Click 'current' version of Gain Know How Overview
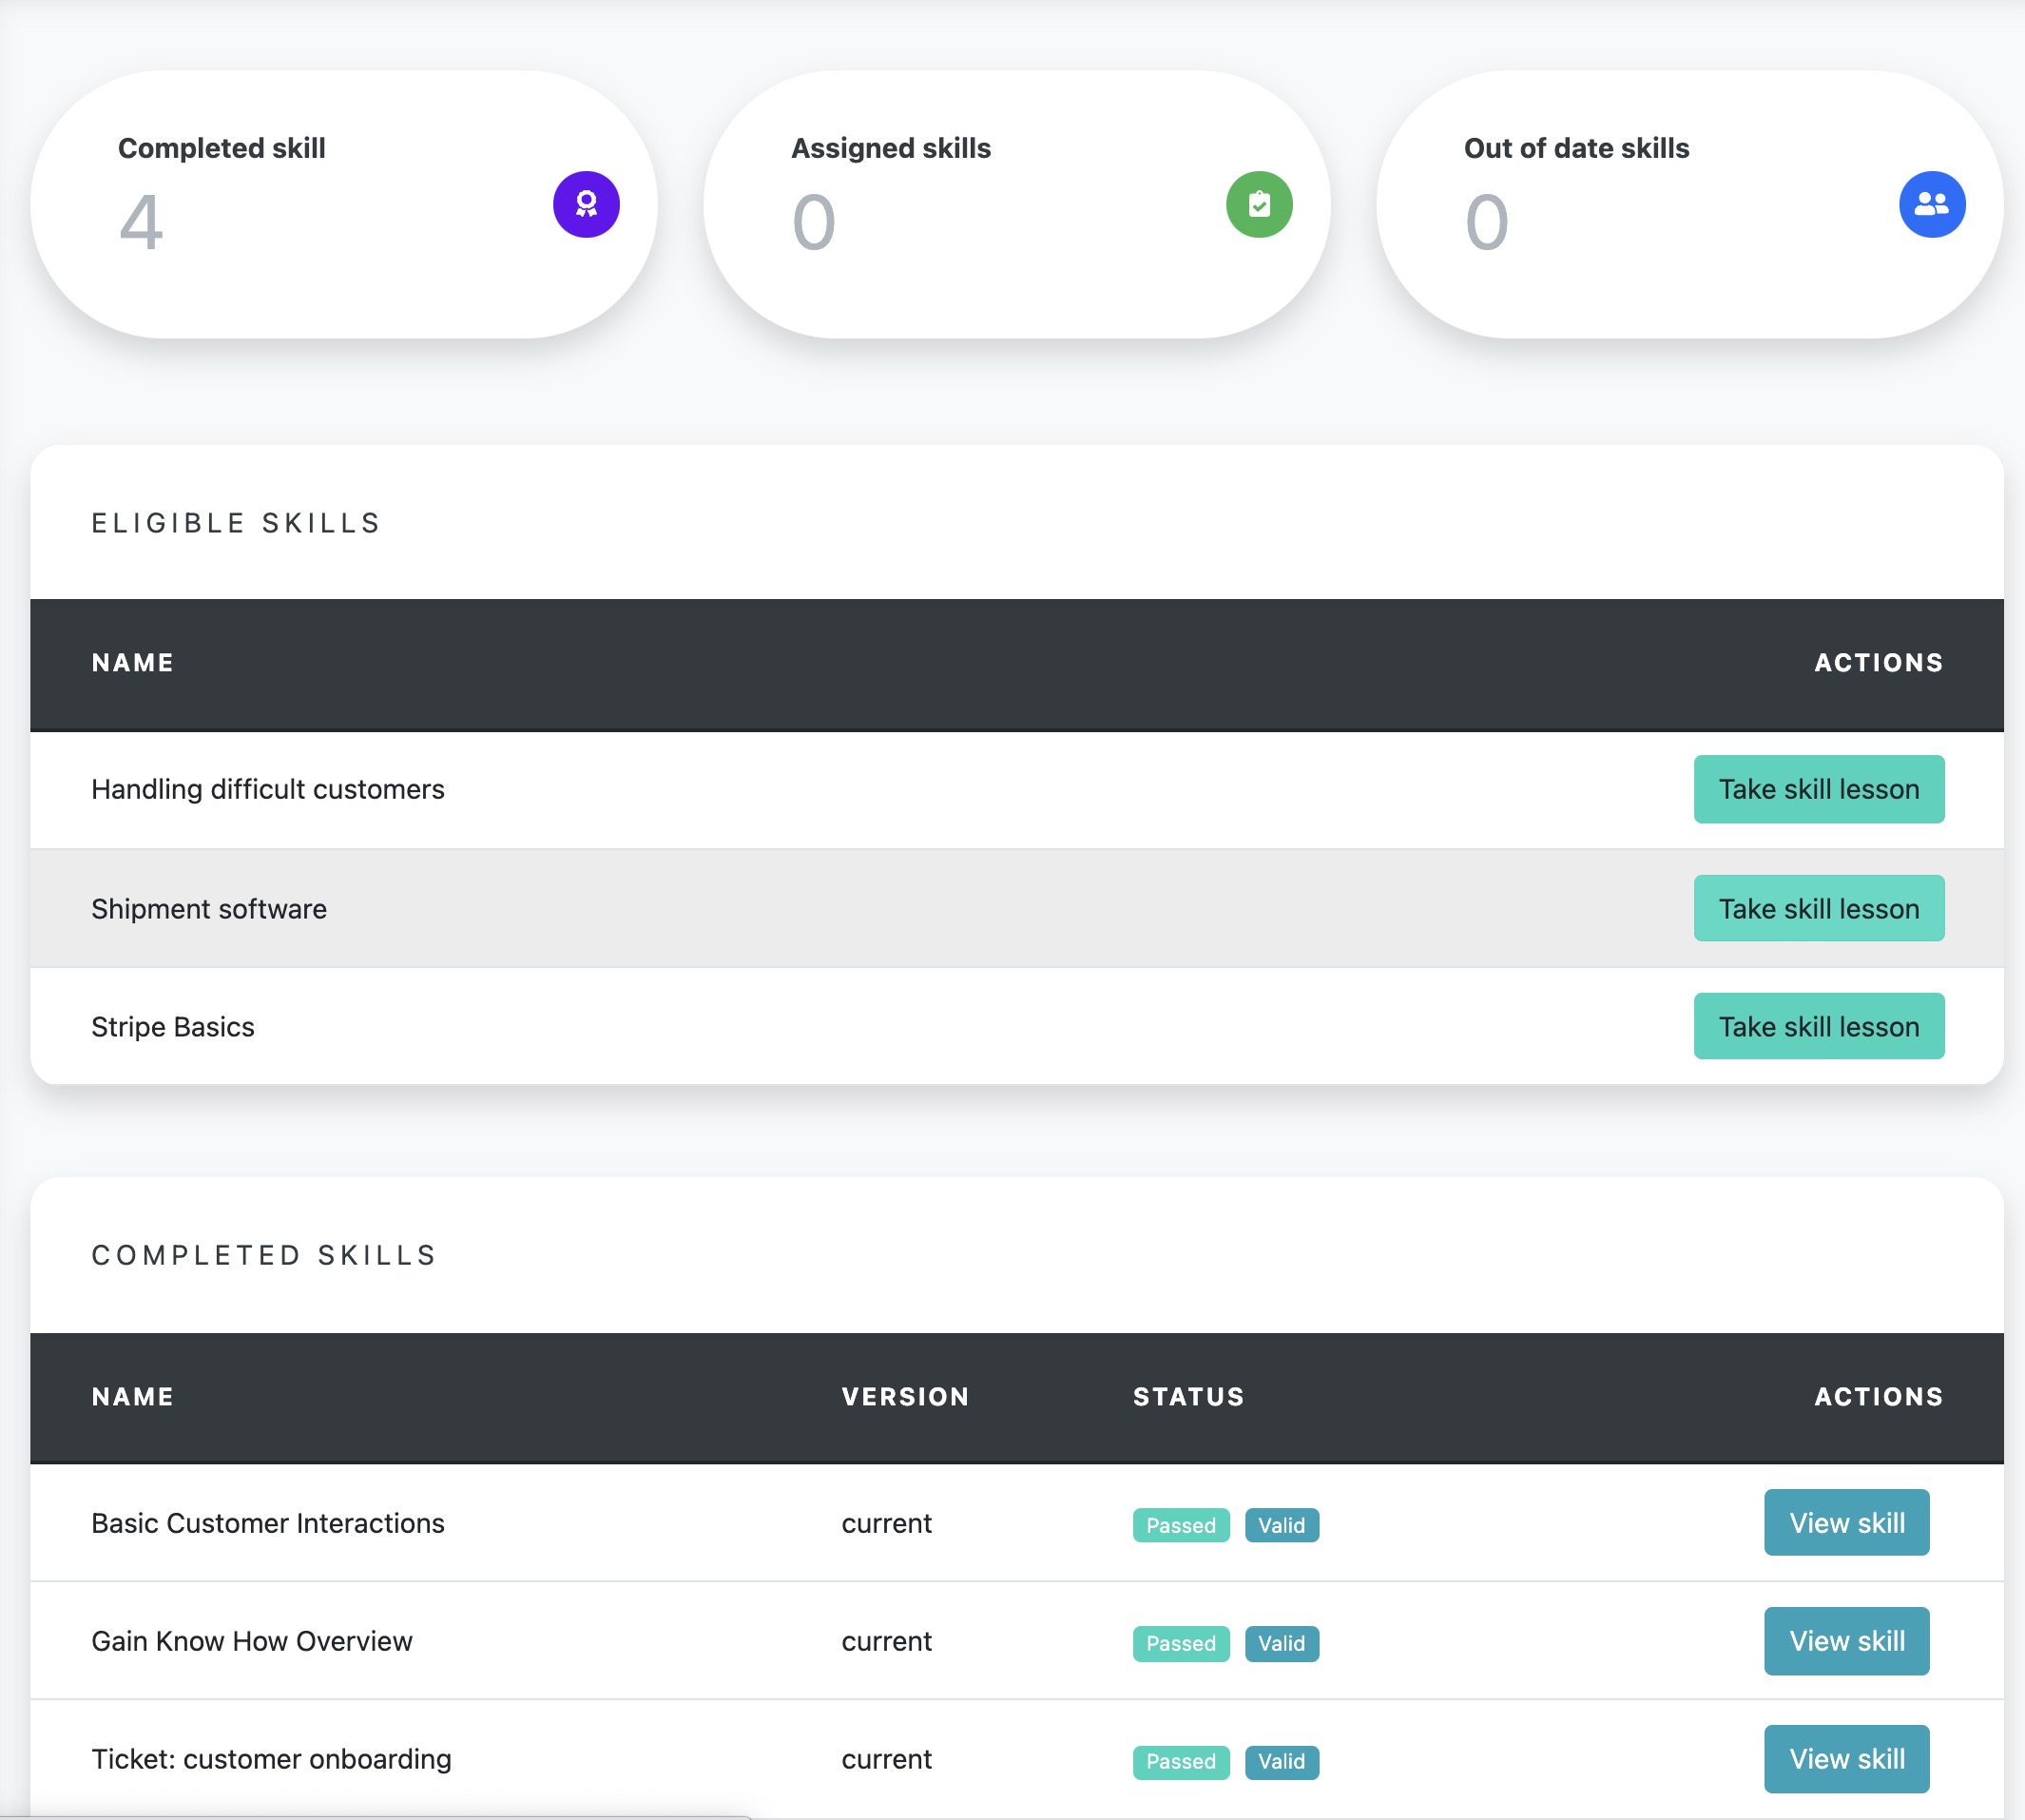This screenshot has height=1820, width=2025. click(886, 1641)
